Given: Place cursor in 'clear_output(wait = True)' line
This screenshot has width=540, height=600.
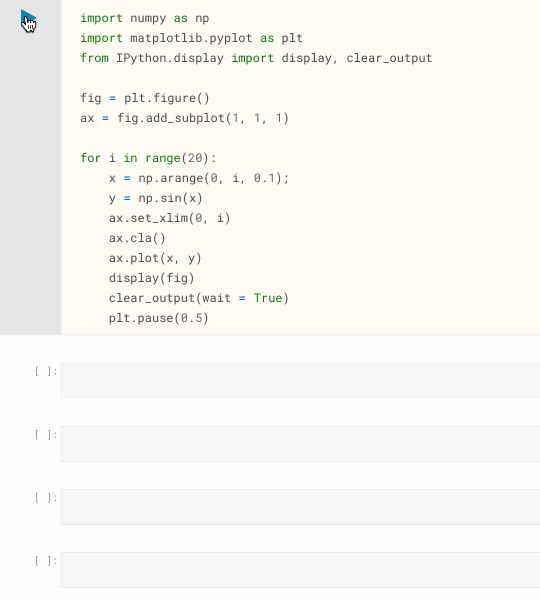Looking at the screenshot, I should (199, 298).
